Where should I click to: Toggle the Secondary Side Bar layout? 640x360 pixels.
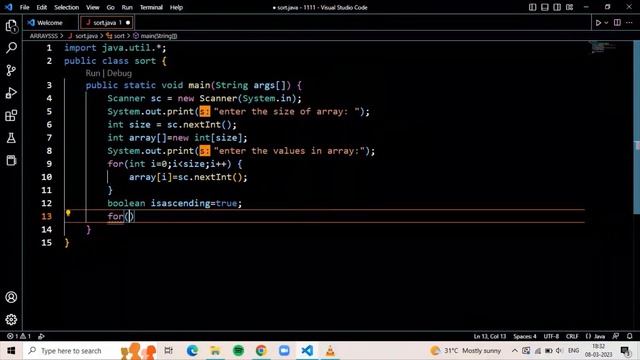tap(557, 7)
